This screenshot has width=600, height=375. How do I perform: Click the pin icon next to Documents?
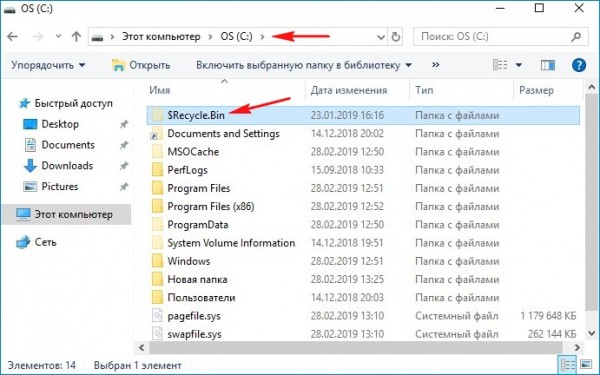[x=124, y=145]
